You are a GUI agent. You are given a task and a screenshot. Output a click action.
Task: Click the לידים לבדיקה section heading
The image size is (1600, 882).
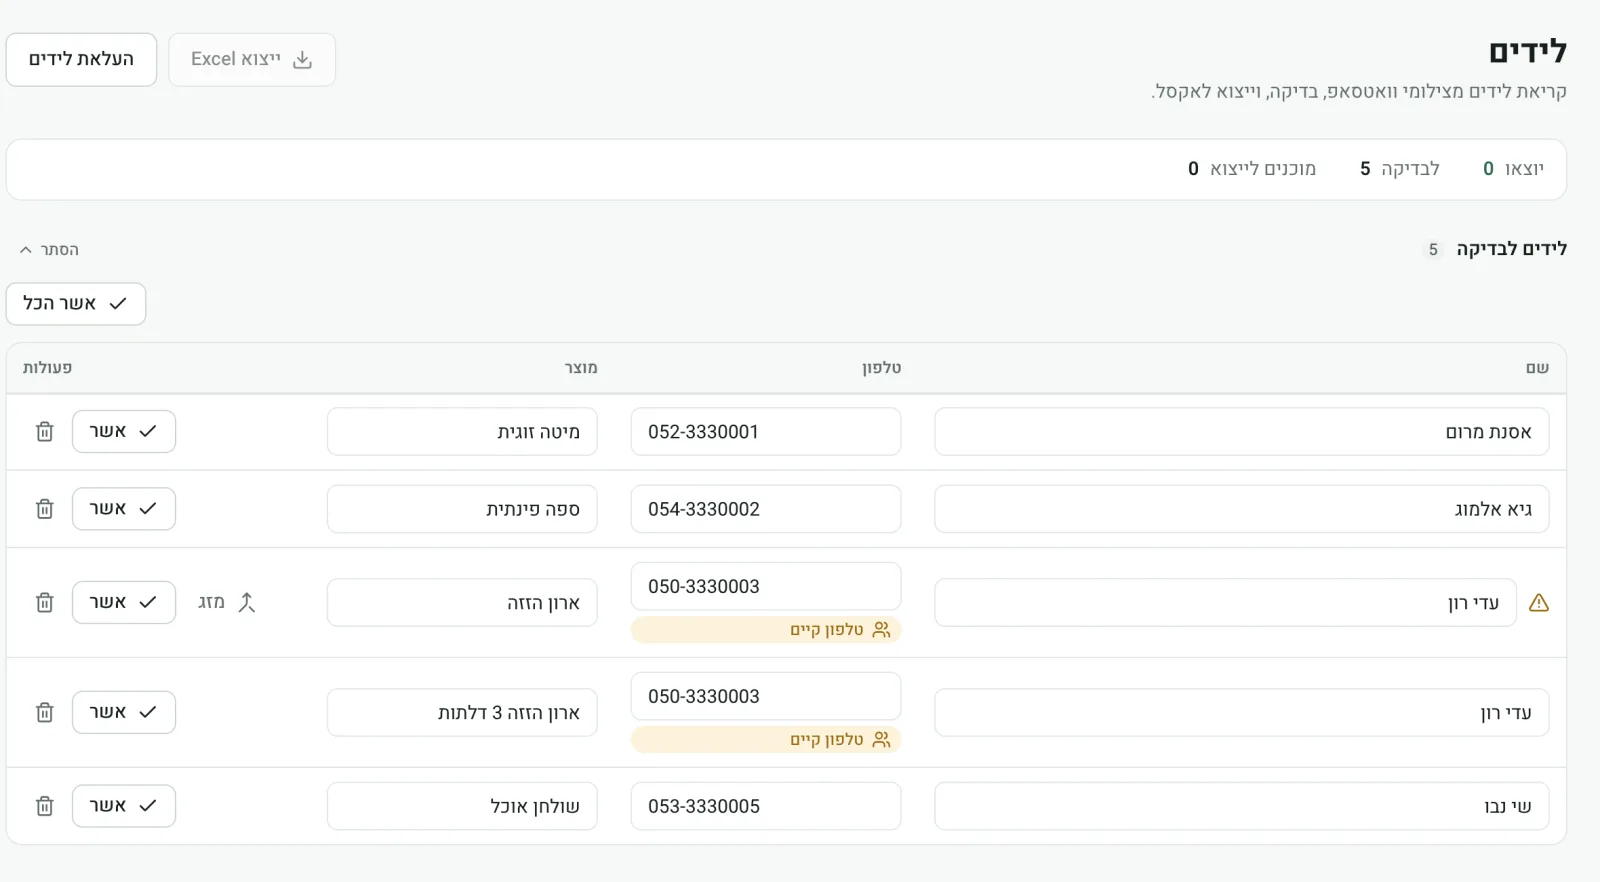point(1511,249)
